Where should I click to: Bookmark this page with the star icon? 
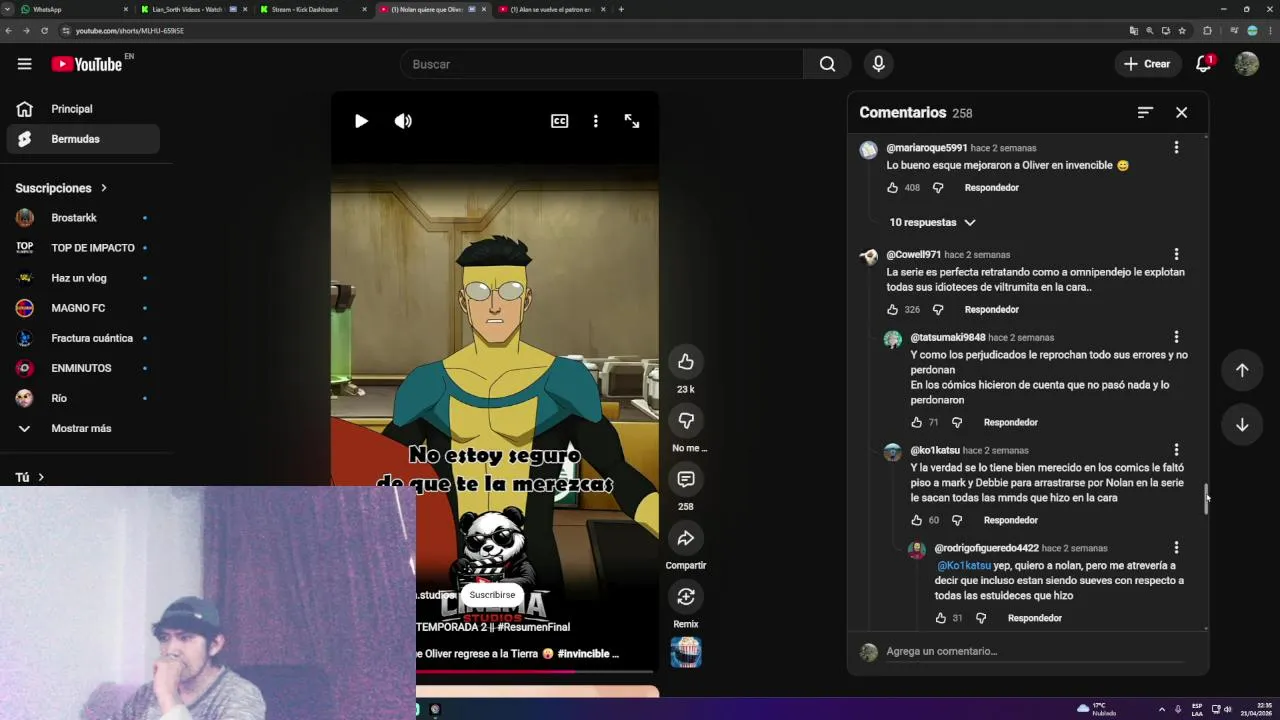coord(1182,31)
